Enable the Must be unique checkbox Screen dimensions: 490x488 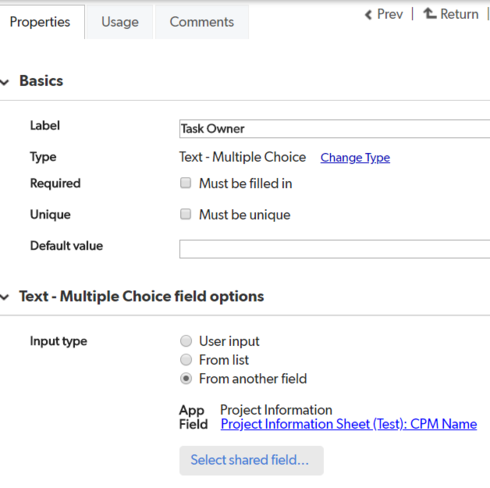[185, 214]
